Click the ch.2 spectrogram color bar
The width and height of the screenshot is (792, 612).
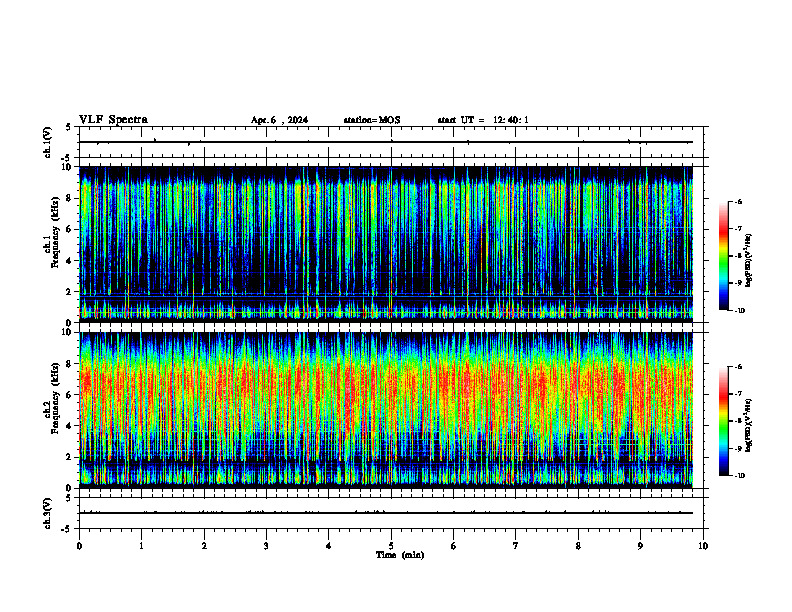tap(723, 421)
